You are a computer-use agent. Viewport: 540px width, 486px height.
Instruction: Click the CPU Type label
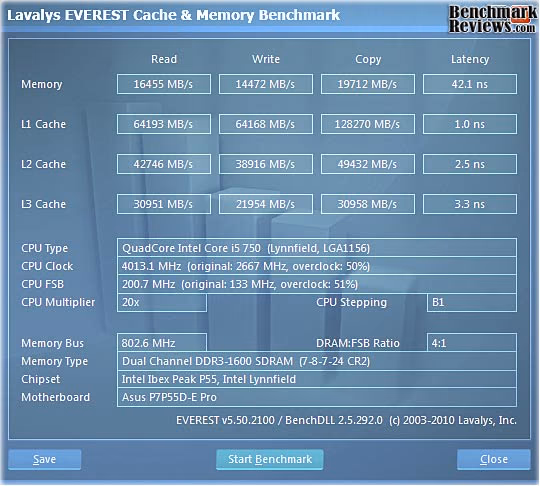[x=44, y=248]
